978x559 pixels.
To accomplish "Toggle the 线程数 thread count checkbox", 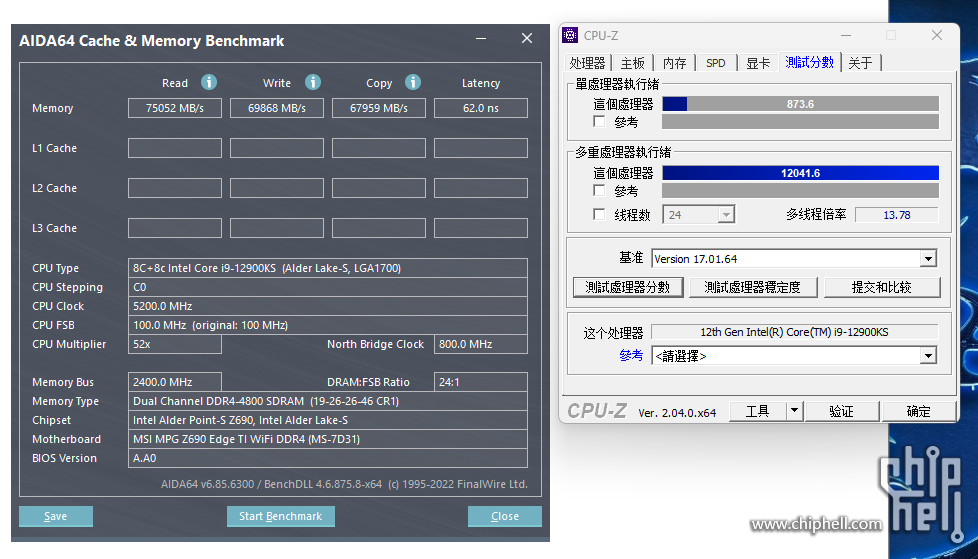I will pos(599,215).
